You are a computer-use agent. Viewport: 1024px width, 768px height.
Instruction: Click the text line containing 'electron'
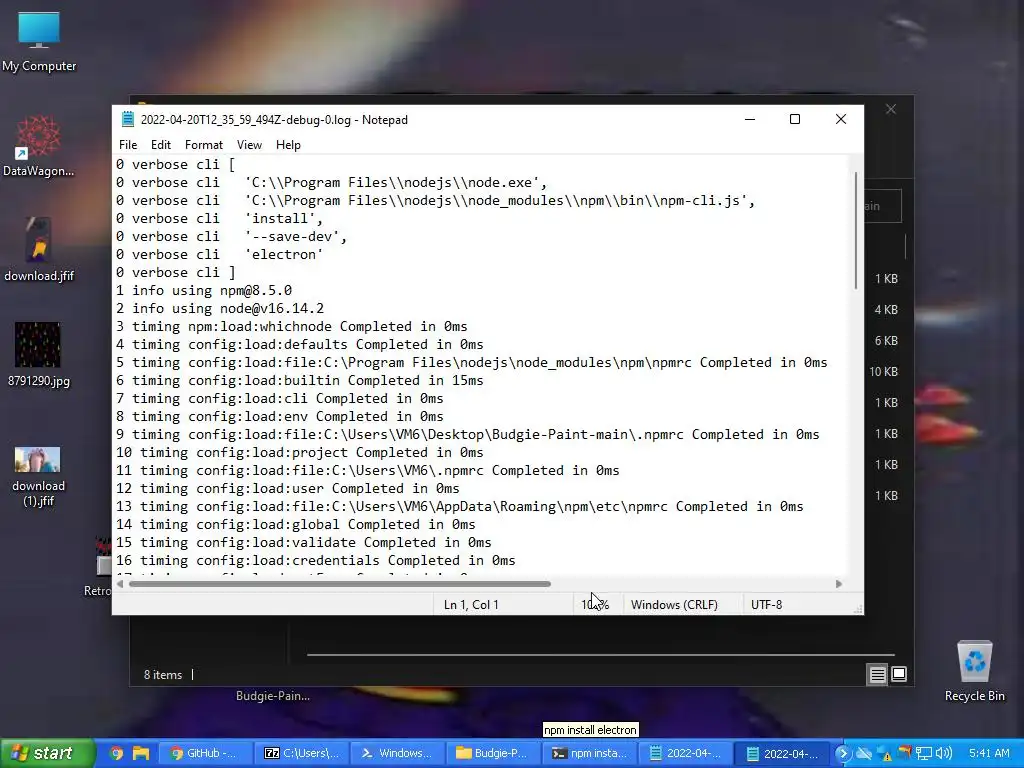coord(219,255)
